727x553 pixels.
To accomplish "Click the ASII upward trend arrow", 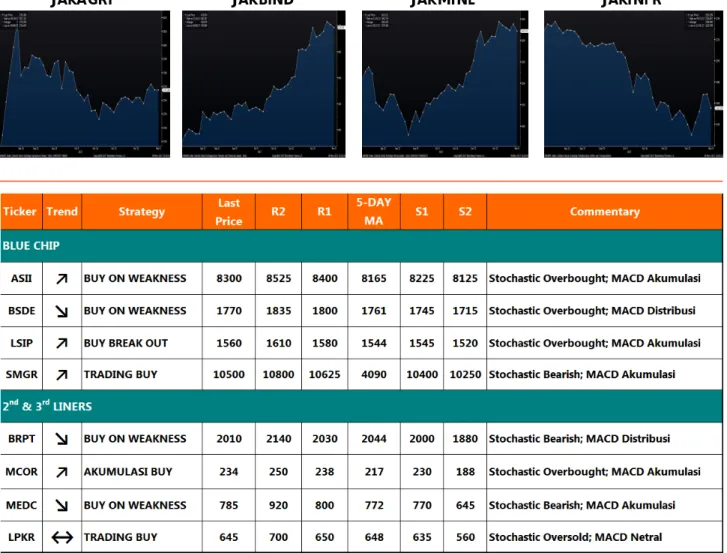I will (x=62, y=279).
